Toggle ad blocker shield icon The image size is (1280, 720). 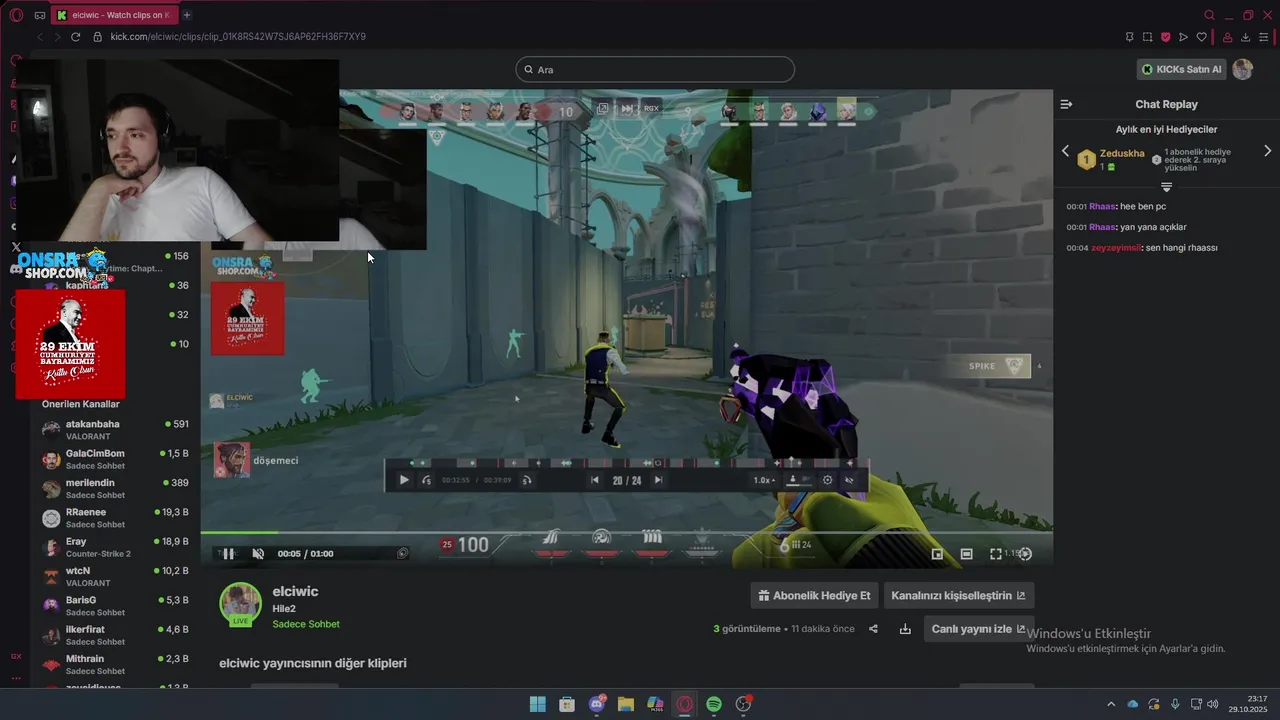[x=1165, y=37]
